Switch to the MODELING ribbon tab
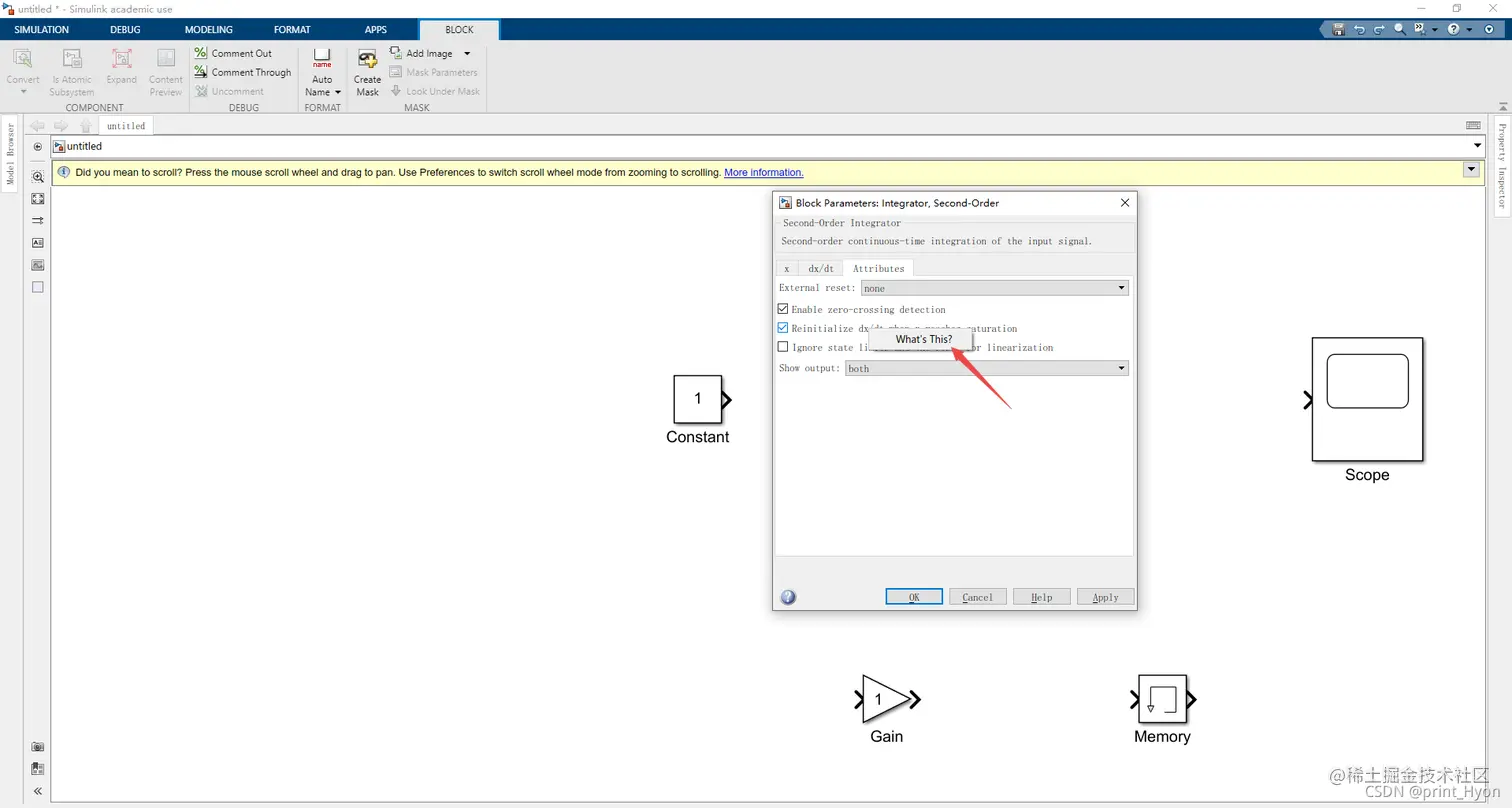 coord(208,30)
